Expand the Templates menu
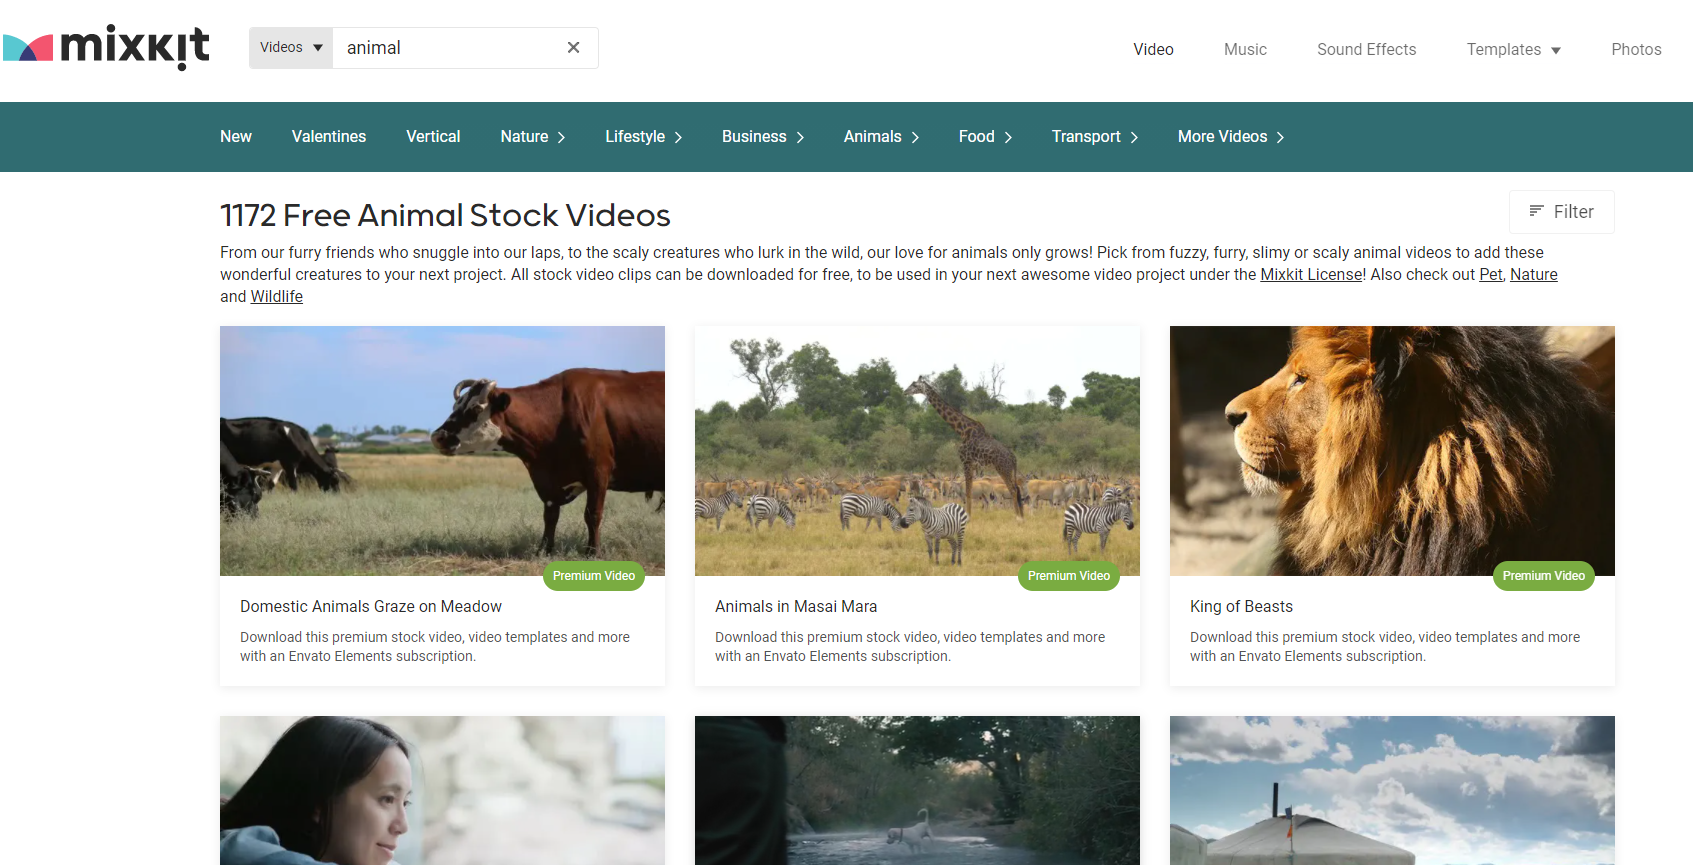 point(1513,49)
